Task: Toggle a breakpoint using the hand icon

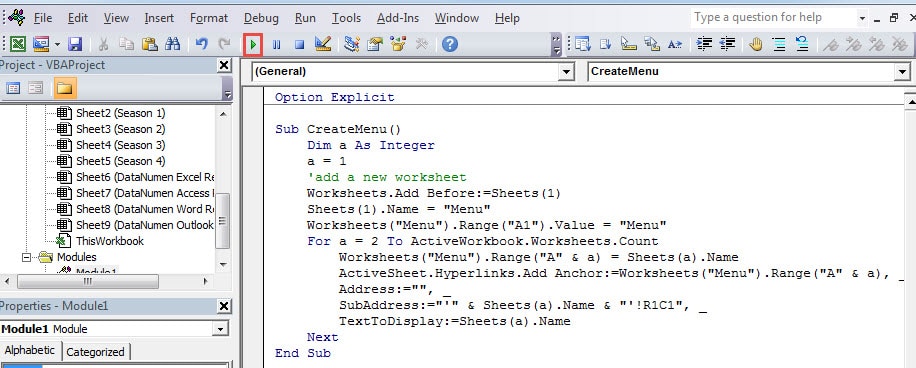Action: [756, 44]
